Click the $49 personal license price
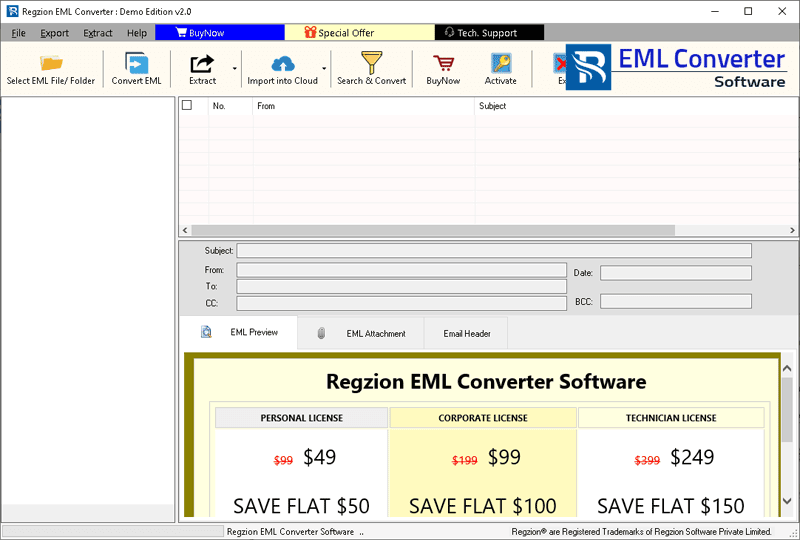This screenshot has width=800, height=540. coord(319,457)
